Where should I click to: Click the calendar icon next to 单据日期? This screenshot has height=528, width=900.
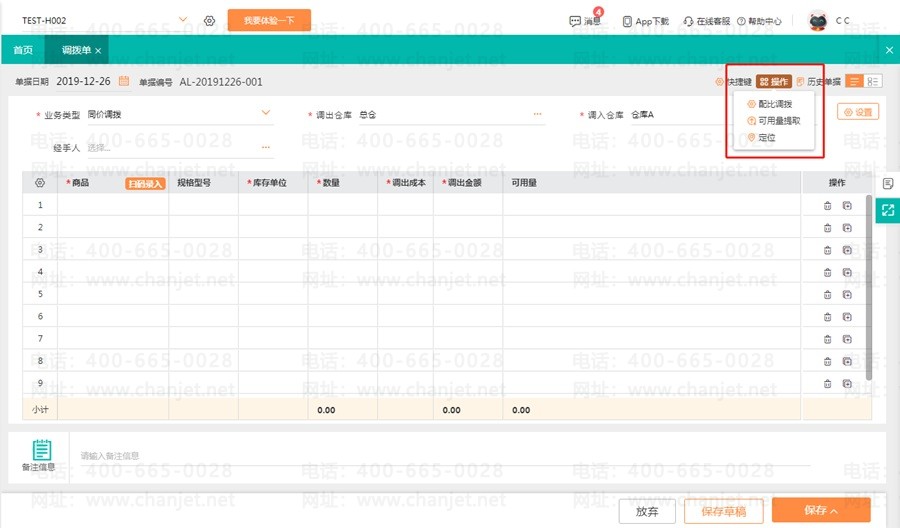[x=124, y=81]
